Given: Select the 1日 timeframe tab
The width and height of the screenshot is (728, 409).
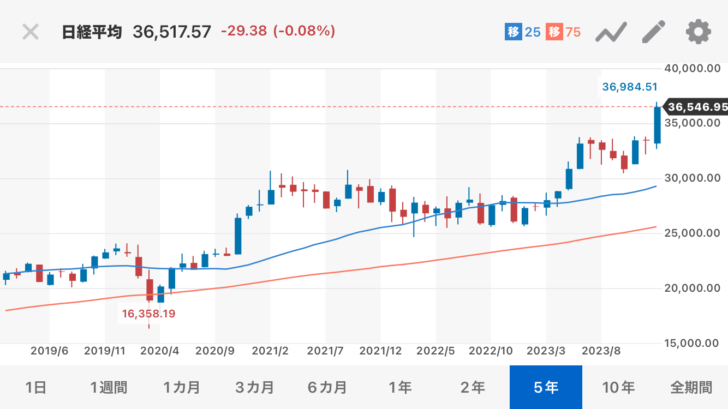Looking at the screenshot, I should (35, 387).
